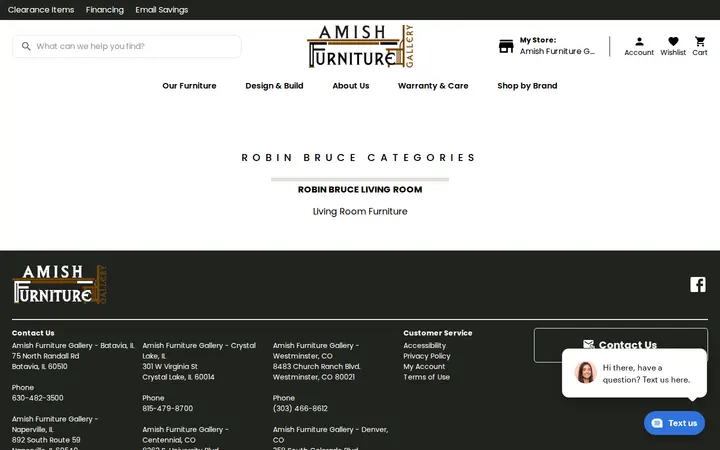This screenshot has height=450, width=720.
Task: Call Batavia phone 630-482-3500
Action: point(38,398)
